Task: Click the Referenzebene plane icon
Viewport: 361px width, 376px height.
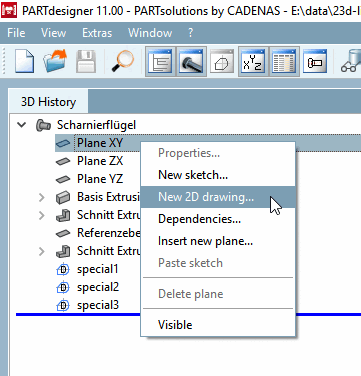Action: coord(63,233)
